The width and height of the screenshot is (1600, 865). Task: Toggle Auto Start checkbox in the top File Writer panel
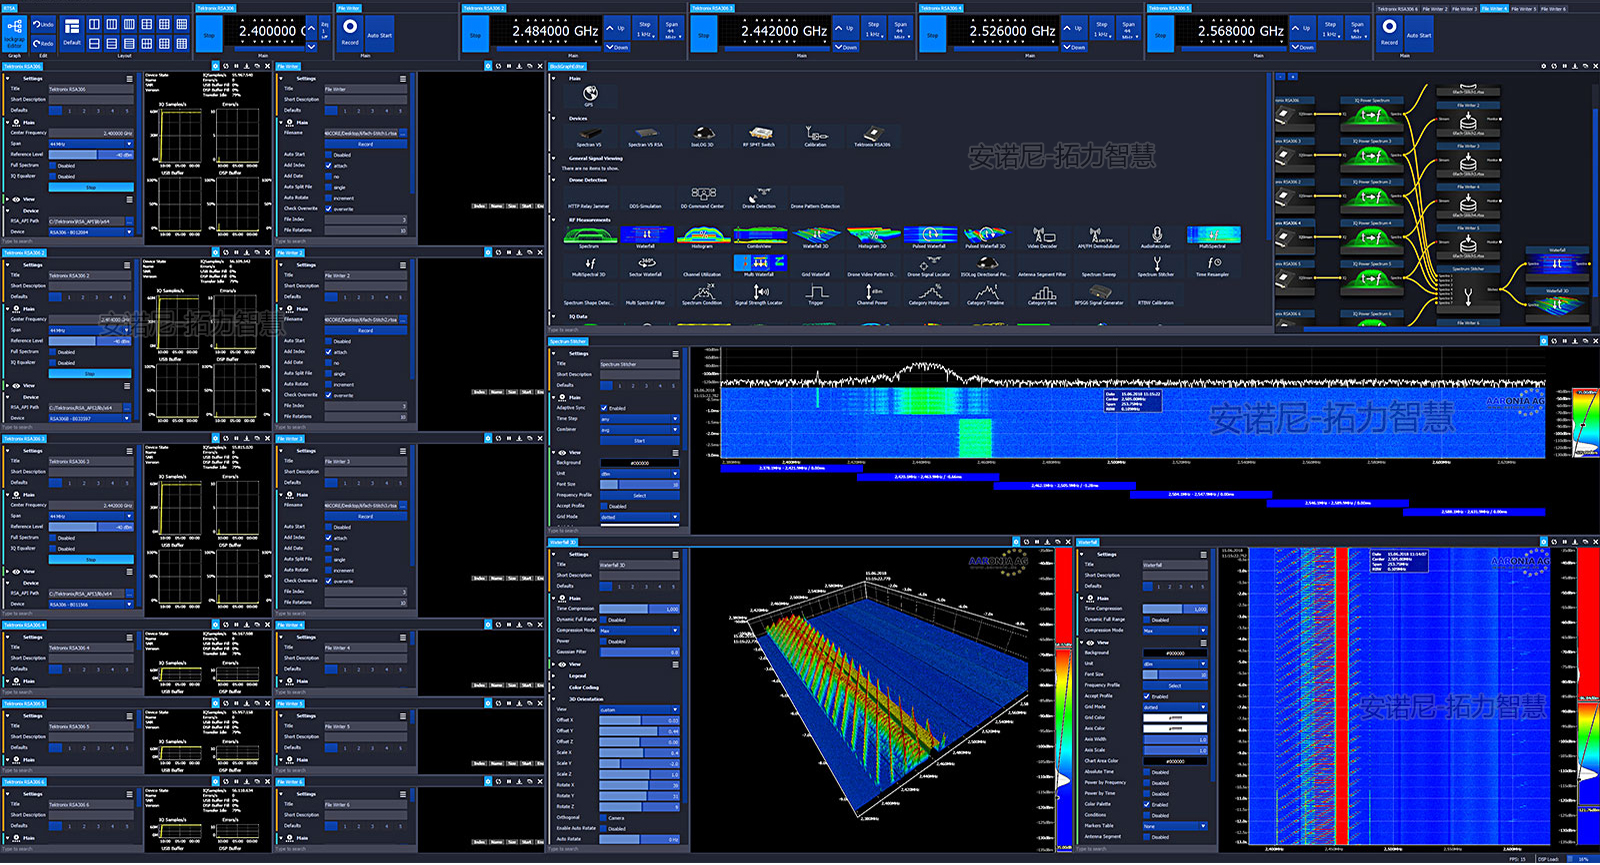pos(329,154)
